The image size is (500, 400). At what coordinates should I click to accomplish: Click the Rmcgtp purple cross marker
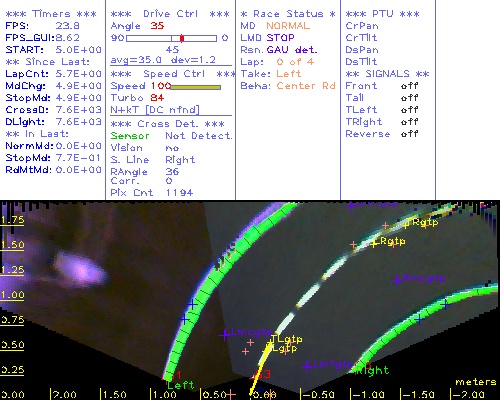pyautogui.click(x=397, y=280)
